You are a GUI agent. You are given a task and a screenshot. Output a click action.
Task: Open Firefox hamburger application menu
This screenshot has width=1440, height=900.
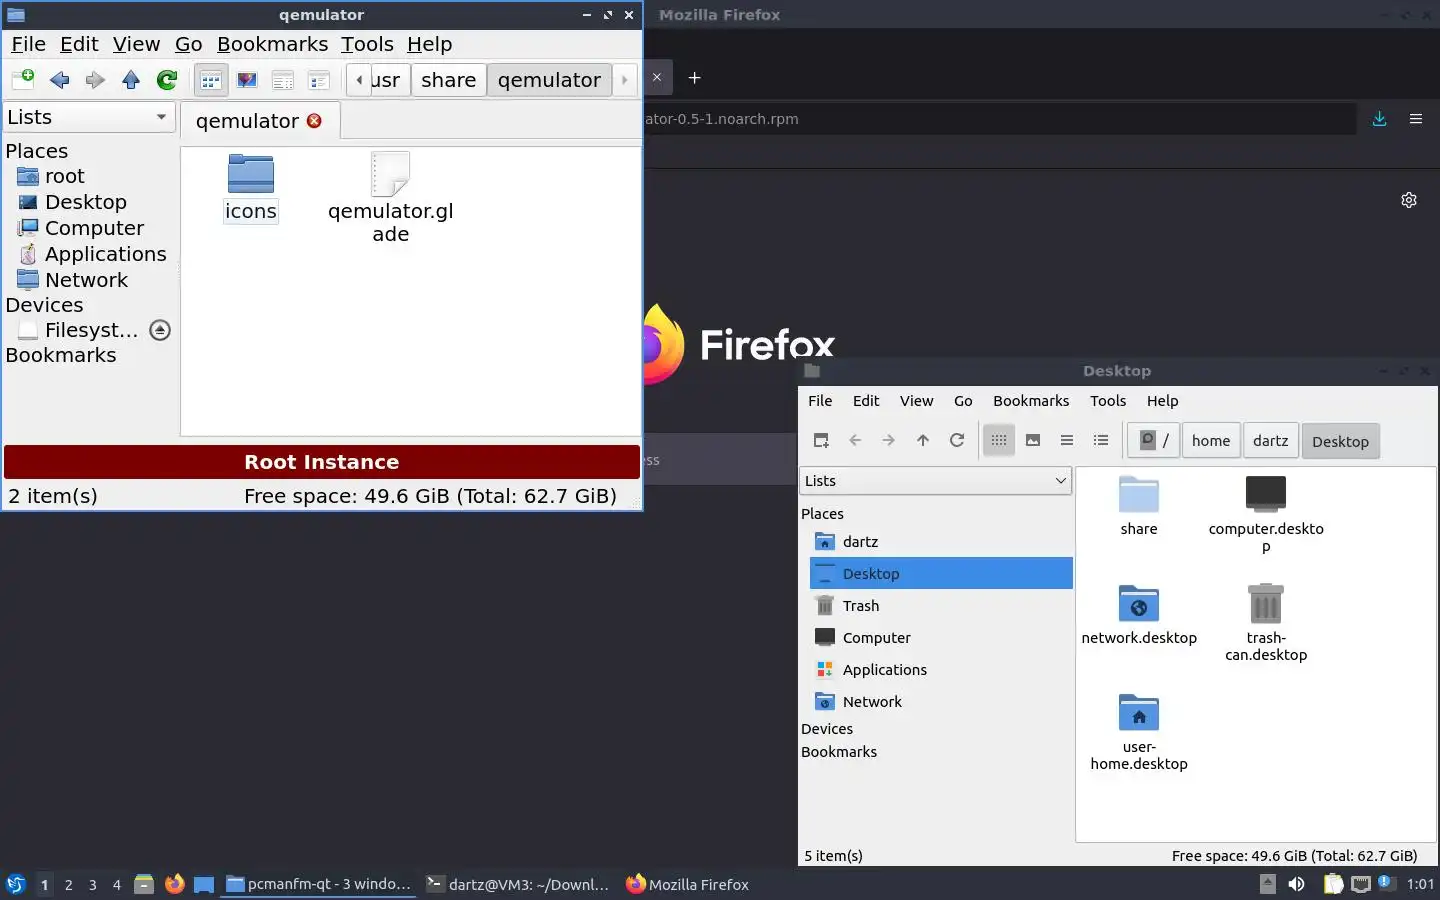click(x=1416, y=119)
